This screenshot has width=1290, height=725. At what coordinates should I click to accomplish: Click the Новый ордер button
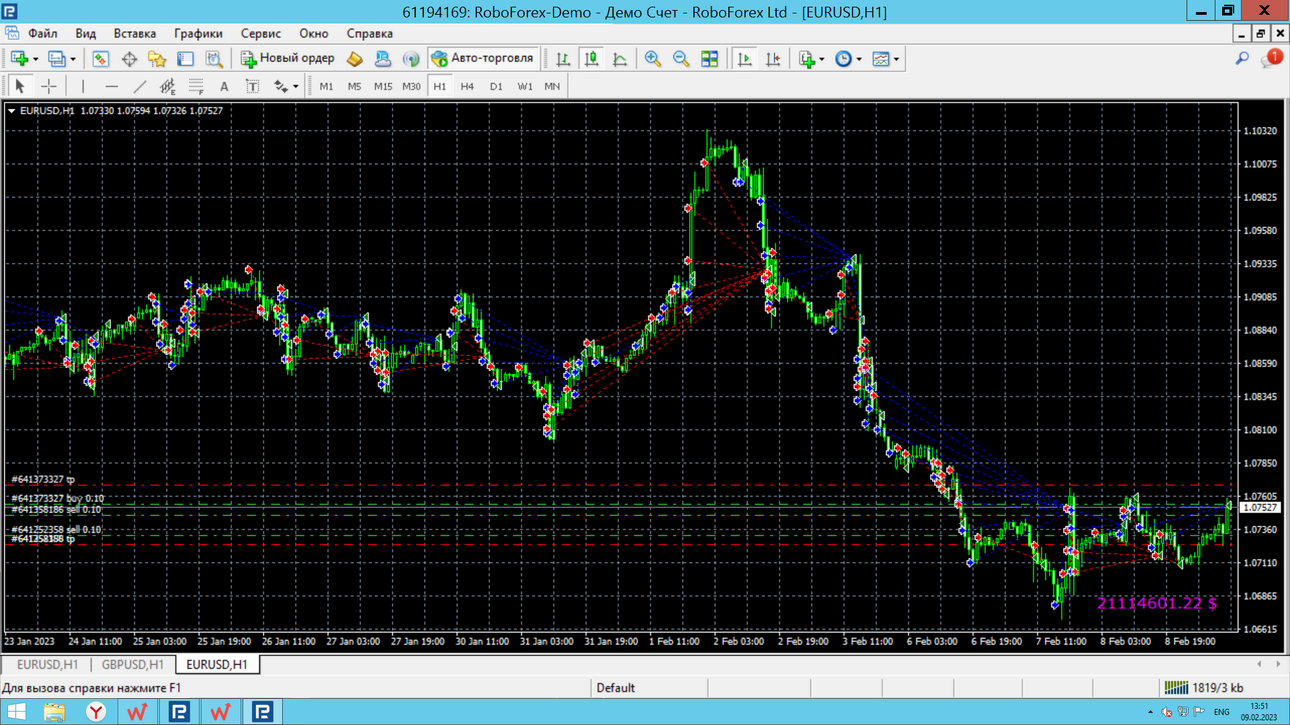click(x=287, y=59)
